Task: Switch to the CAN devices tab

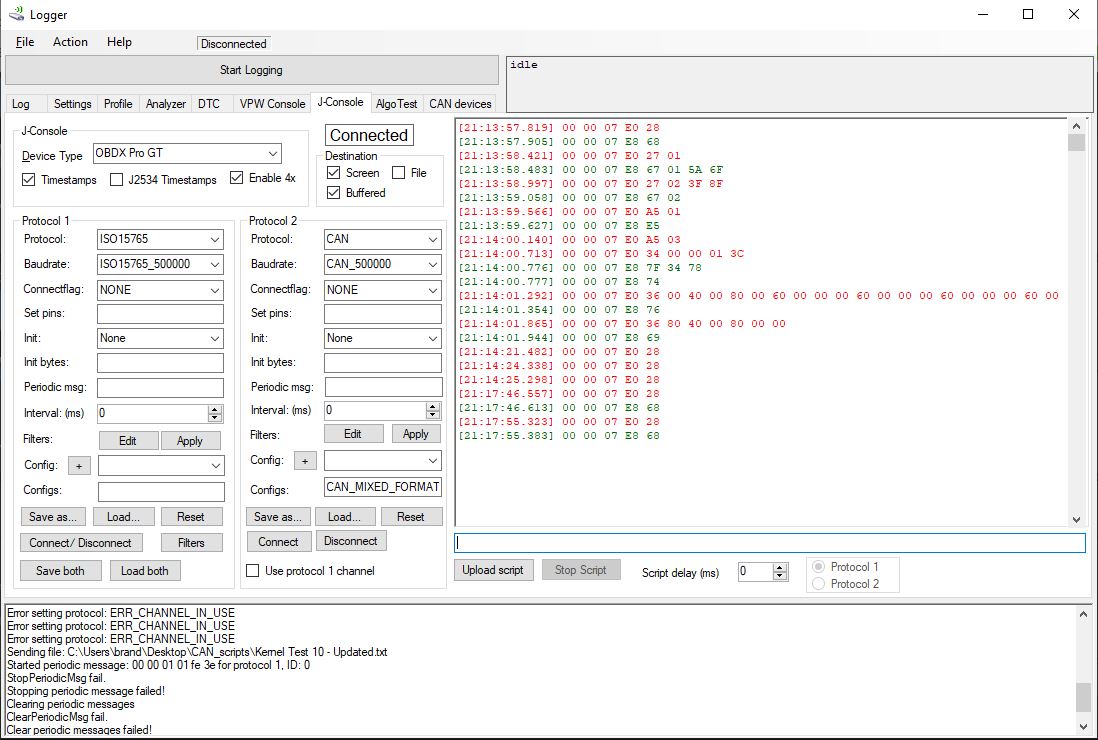Action: (460, 104)
